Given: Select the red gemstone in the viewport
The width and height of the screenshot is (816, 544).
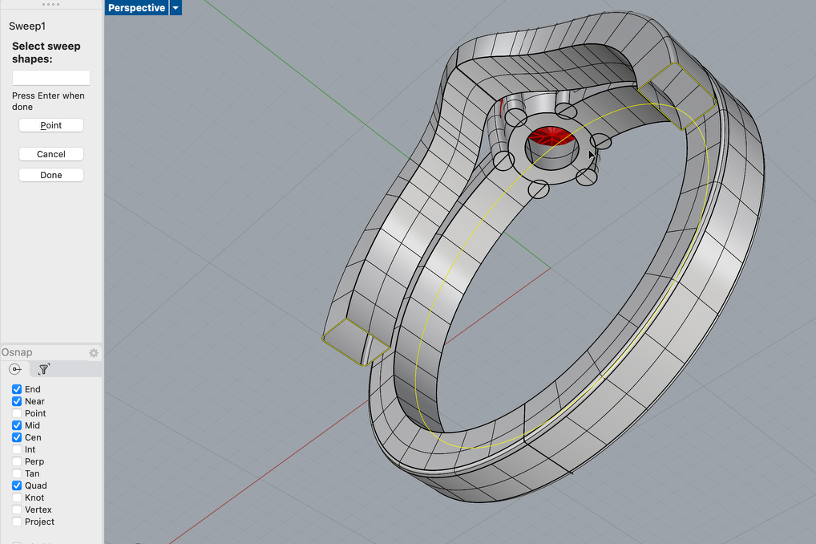Looking at the screenshot, I should (551, 137).
